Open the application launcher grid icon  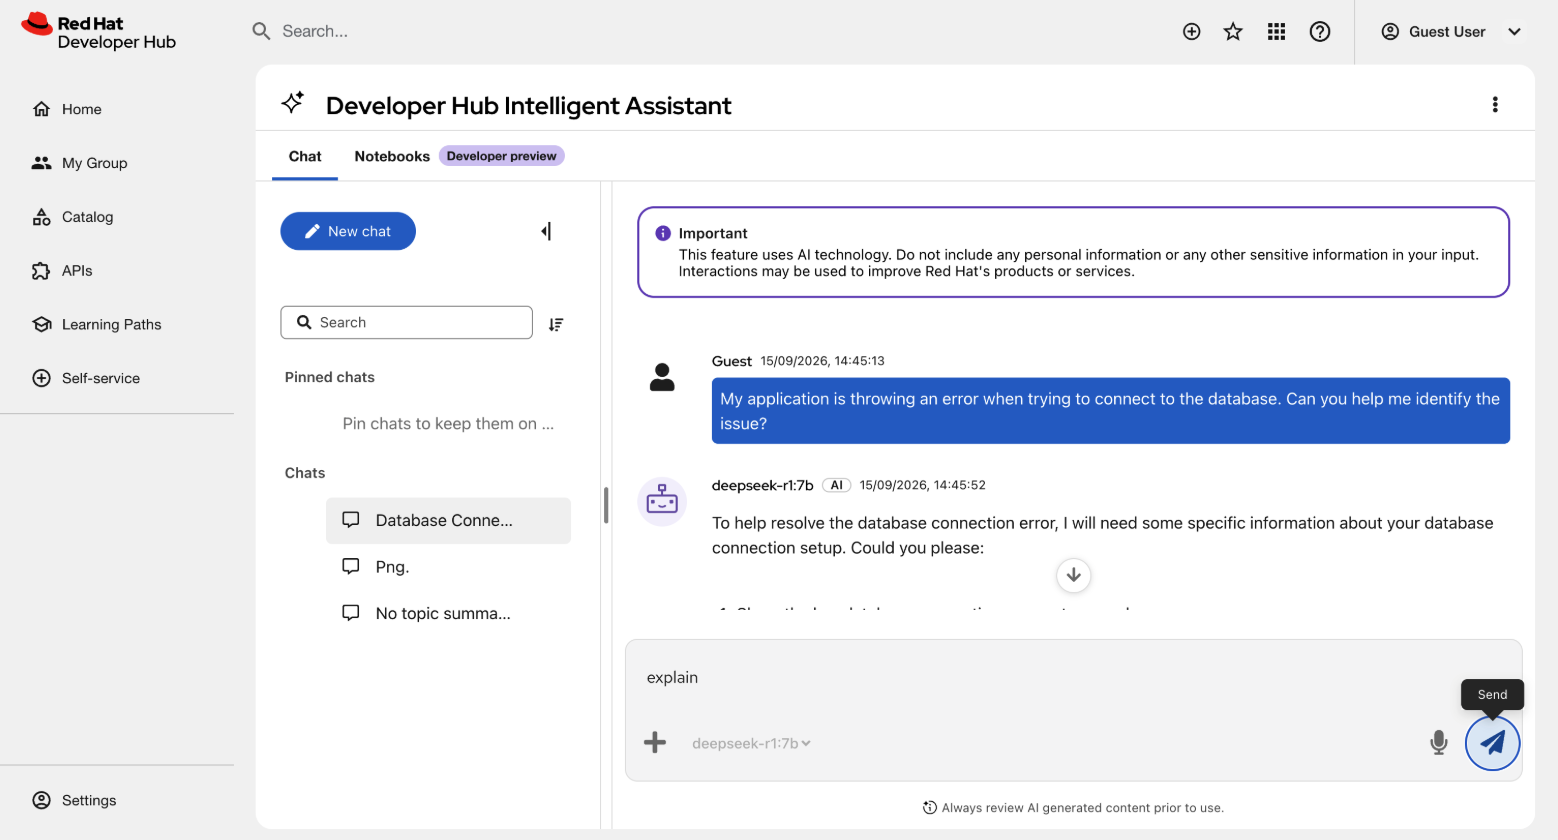tap(1276, 32)
